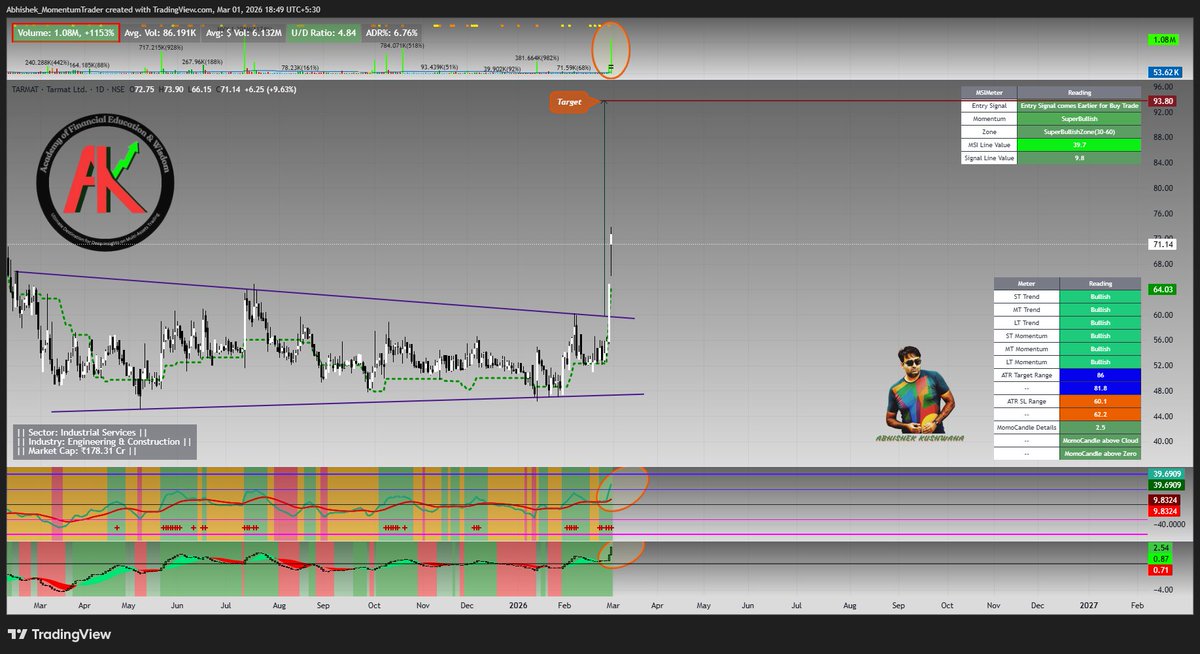The height and width of the screenshot is (654, 1200).
Task: Click the ATR Target Range label
Action: (1026, 374)
